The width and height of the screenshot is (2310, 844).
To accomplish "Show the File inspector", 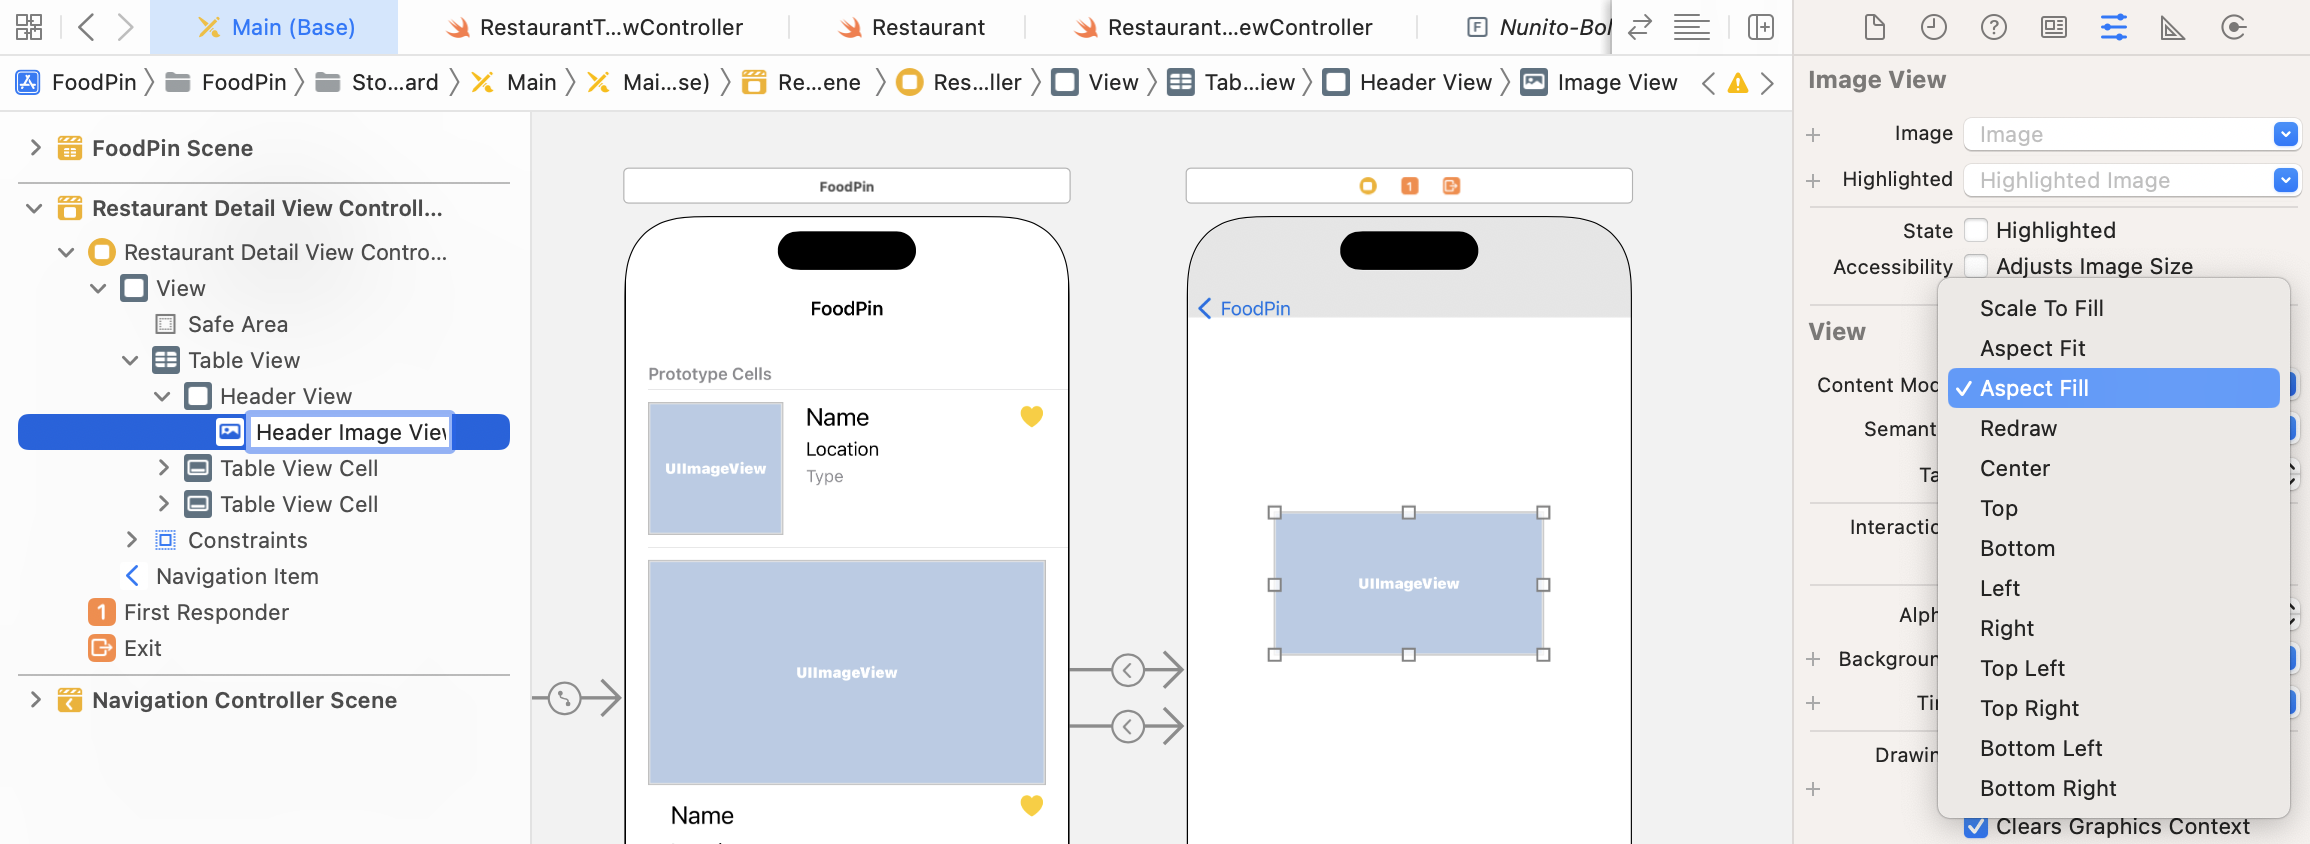I will coord(1875,27).
